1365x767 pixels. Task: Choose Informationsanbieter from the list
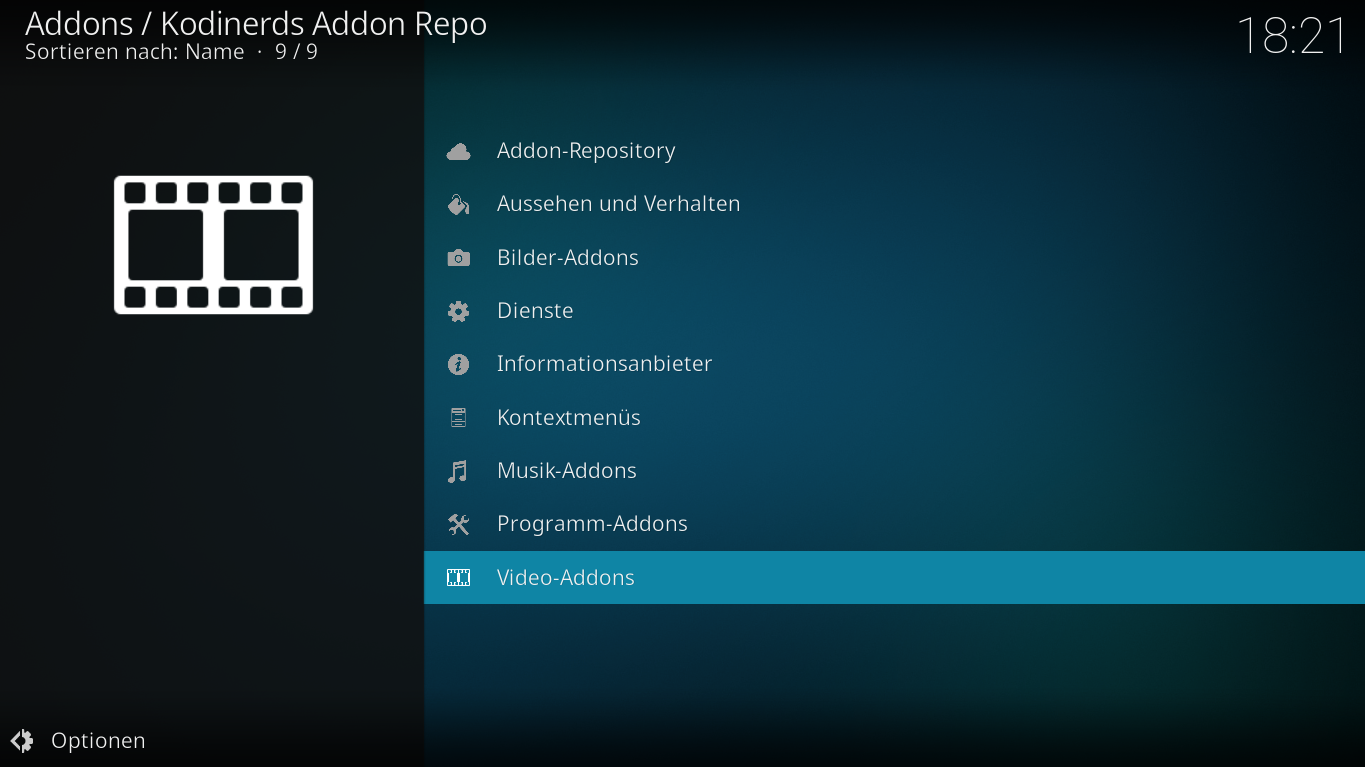pyautogui.click(x=894, y=364)
